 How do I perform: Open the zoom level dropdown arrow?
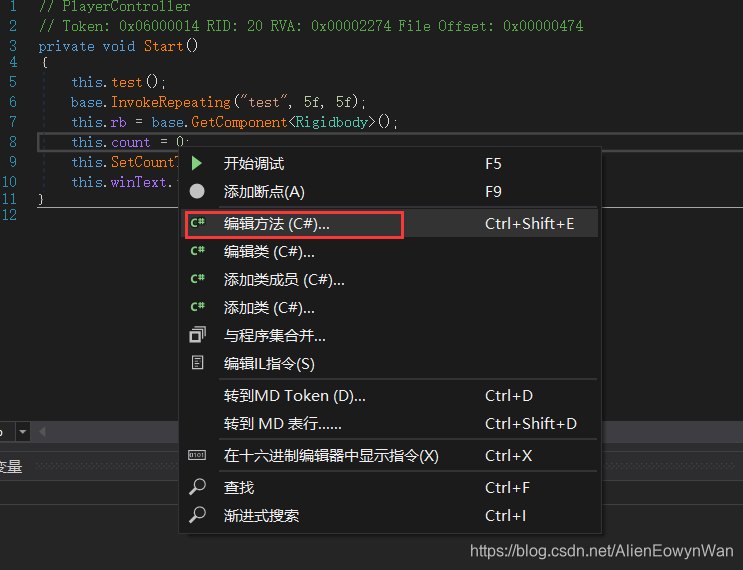coord(22,431)
